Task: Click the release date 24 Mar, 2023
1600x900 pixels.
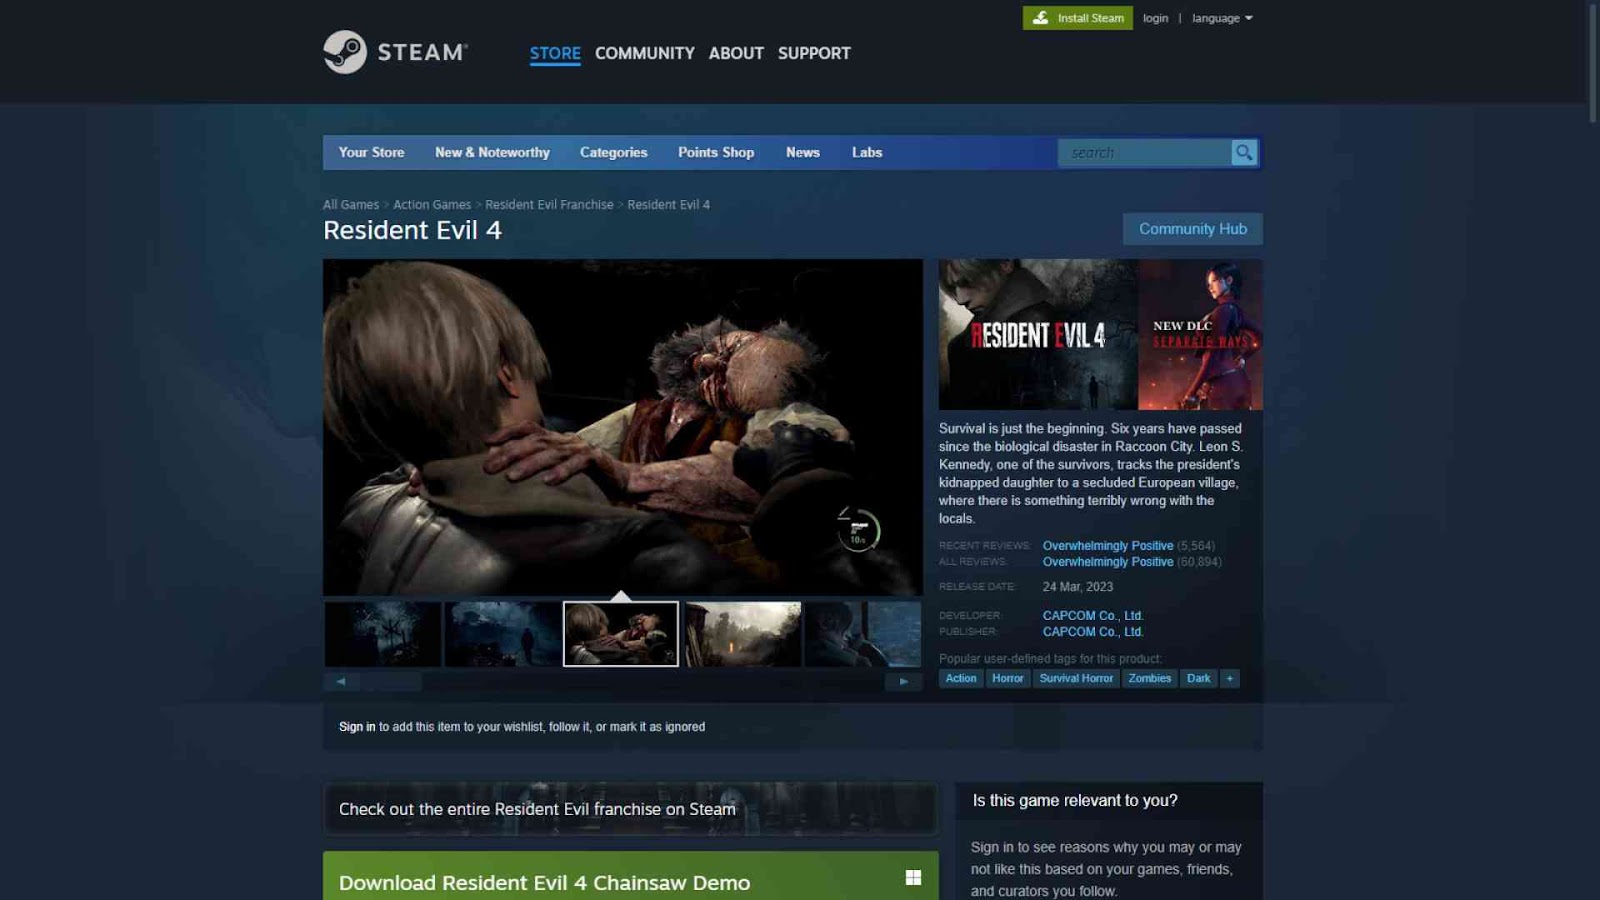Action: click(1078, 587)
